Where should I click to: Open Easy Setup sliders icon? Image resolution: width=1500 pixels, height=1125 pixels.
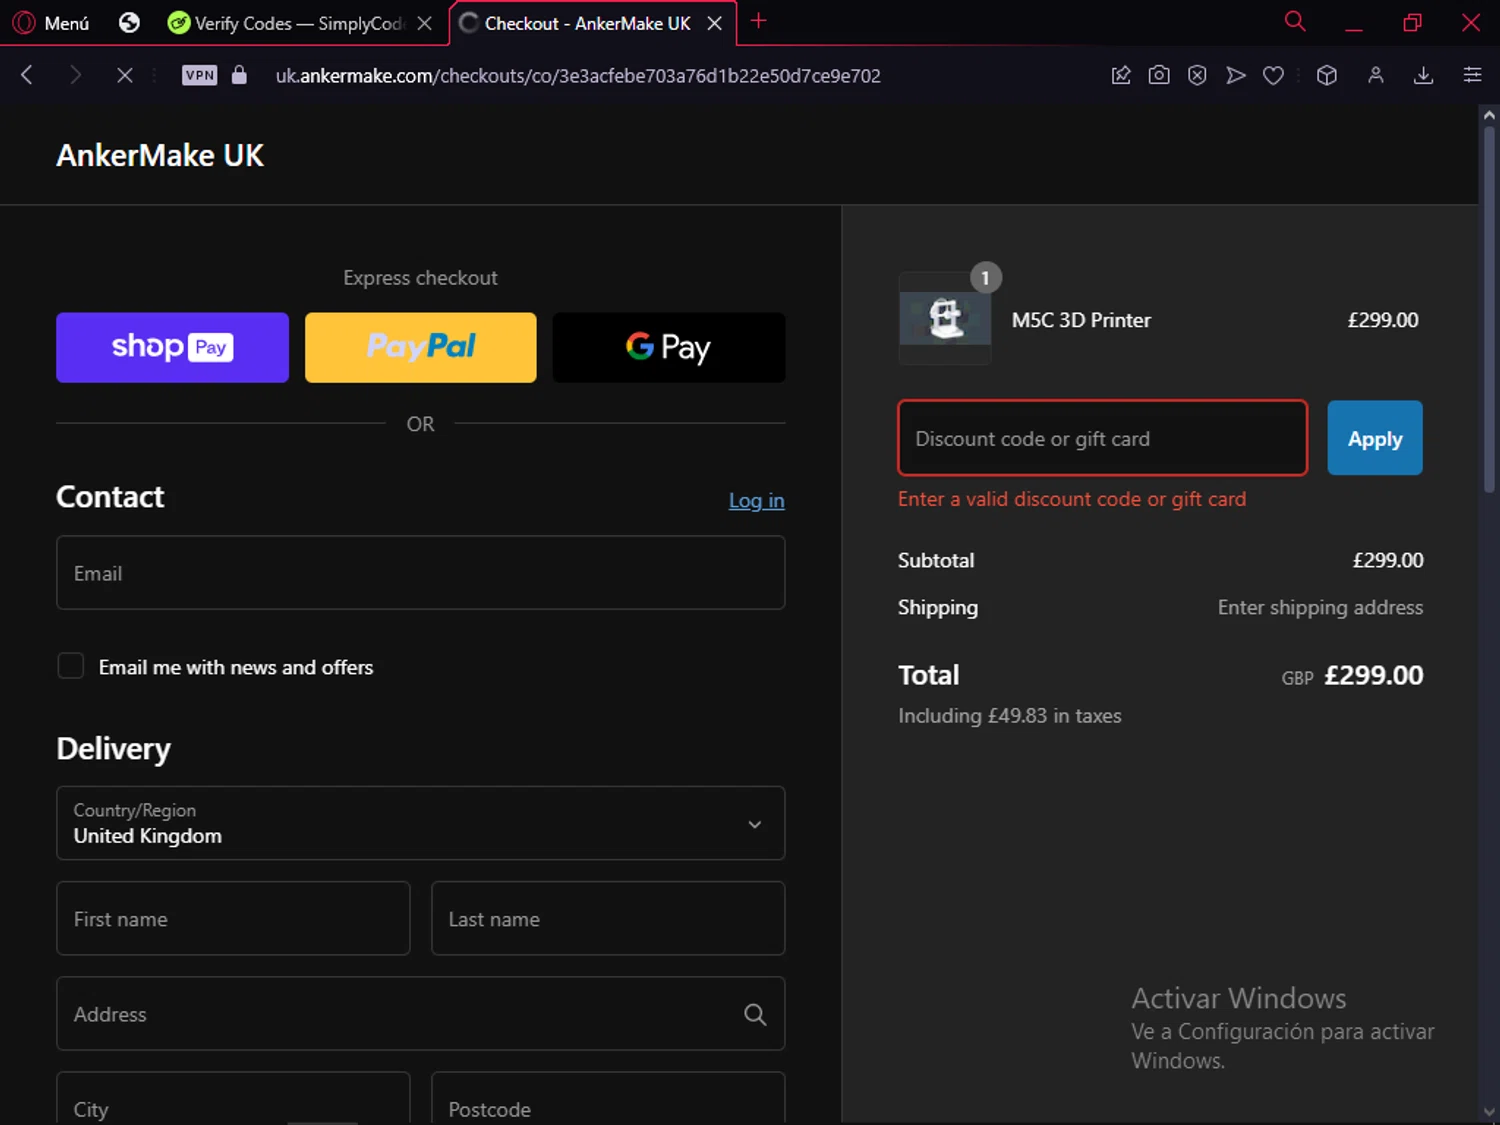(x=1472, y=75)
